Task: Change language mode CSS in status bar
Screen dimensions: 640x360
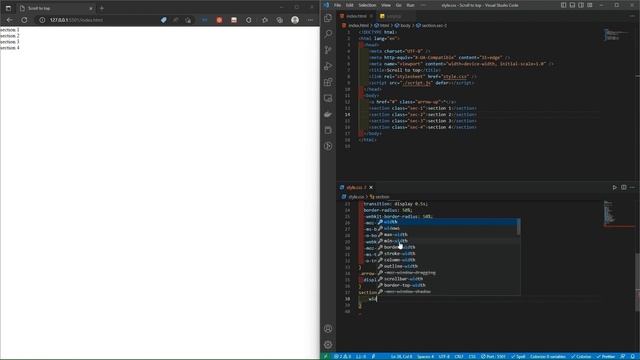Action: click(x=472, y=356)
